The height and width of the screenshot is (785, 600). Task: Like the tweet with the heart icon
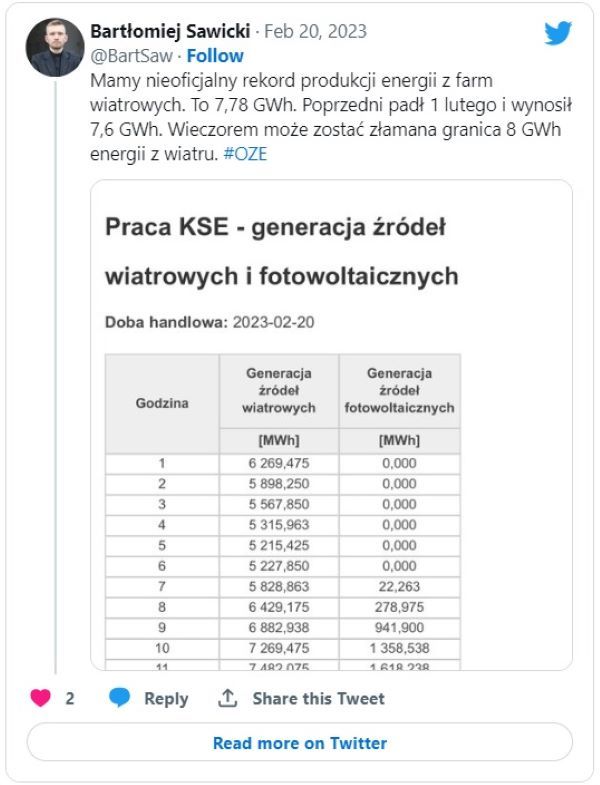pyautogui.click(x=40, y=698)
